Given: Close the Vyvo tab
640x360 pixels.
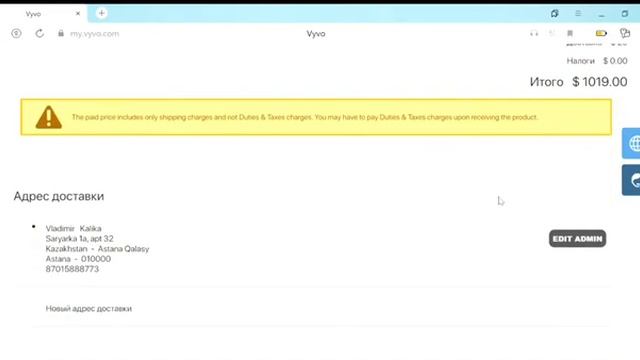Looking at the screenshot, I should pos(78,14).
